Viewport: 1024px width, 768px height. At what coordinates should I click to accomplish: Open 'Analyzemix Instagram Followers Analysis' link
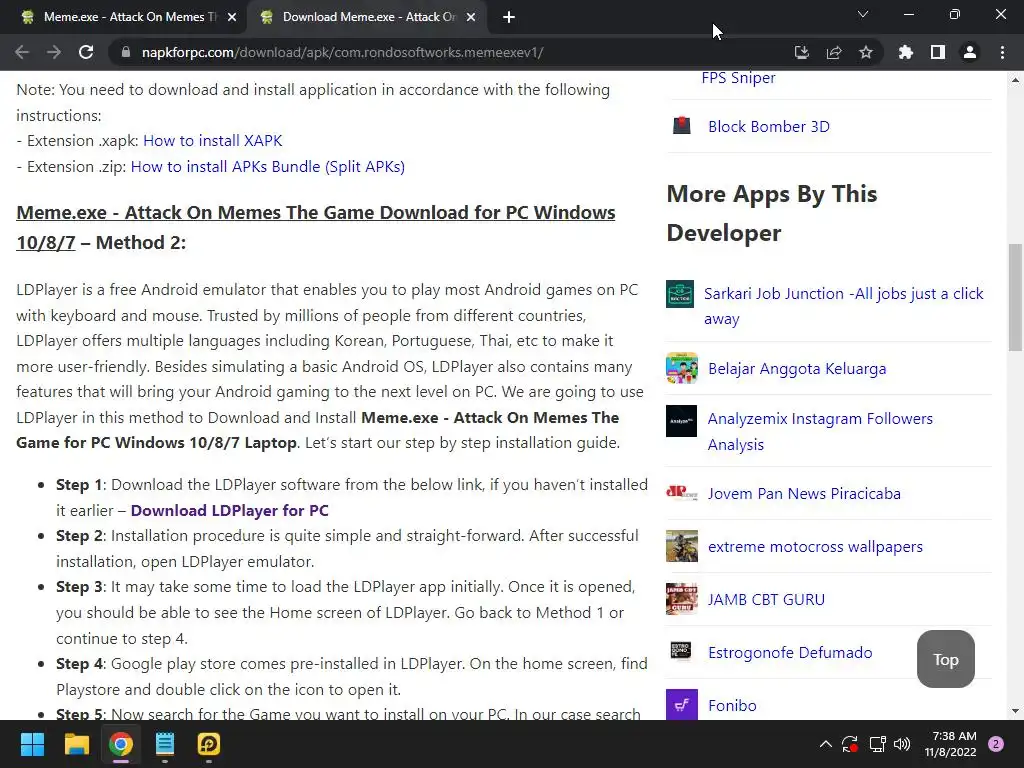[x=820, y=432]
